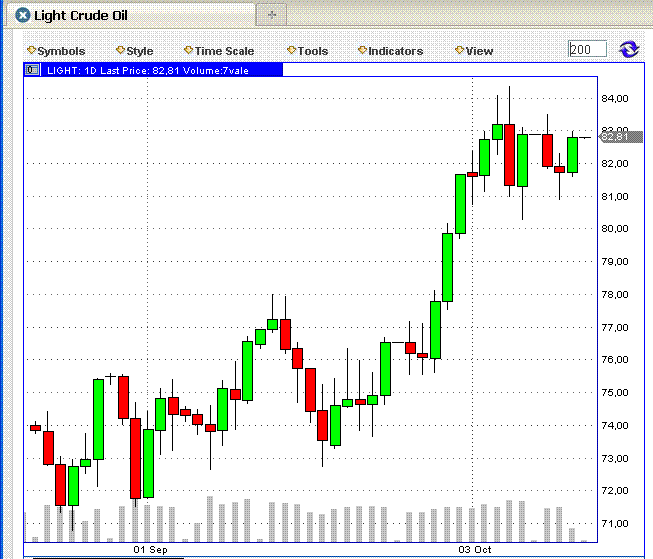Click the 78,00 price axis label
The image size is (653, 559).
(615, 295)
